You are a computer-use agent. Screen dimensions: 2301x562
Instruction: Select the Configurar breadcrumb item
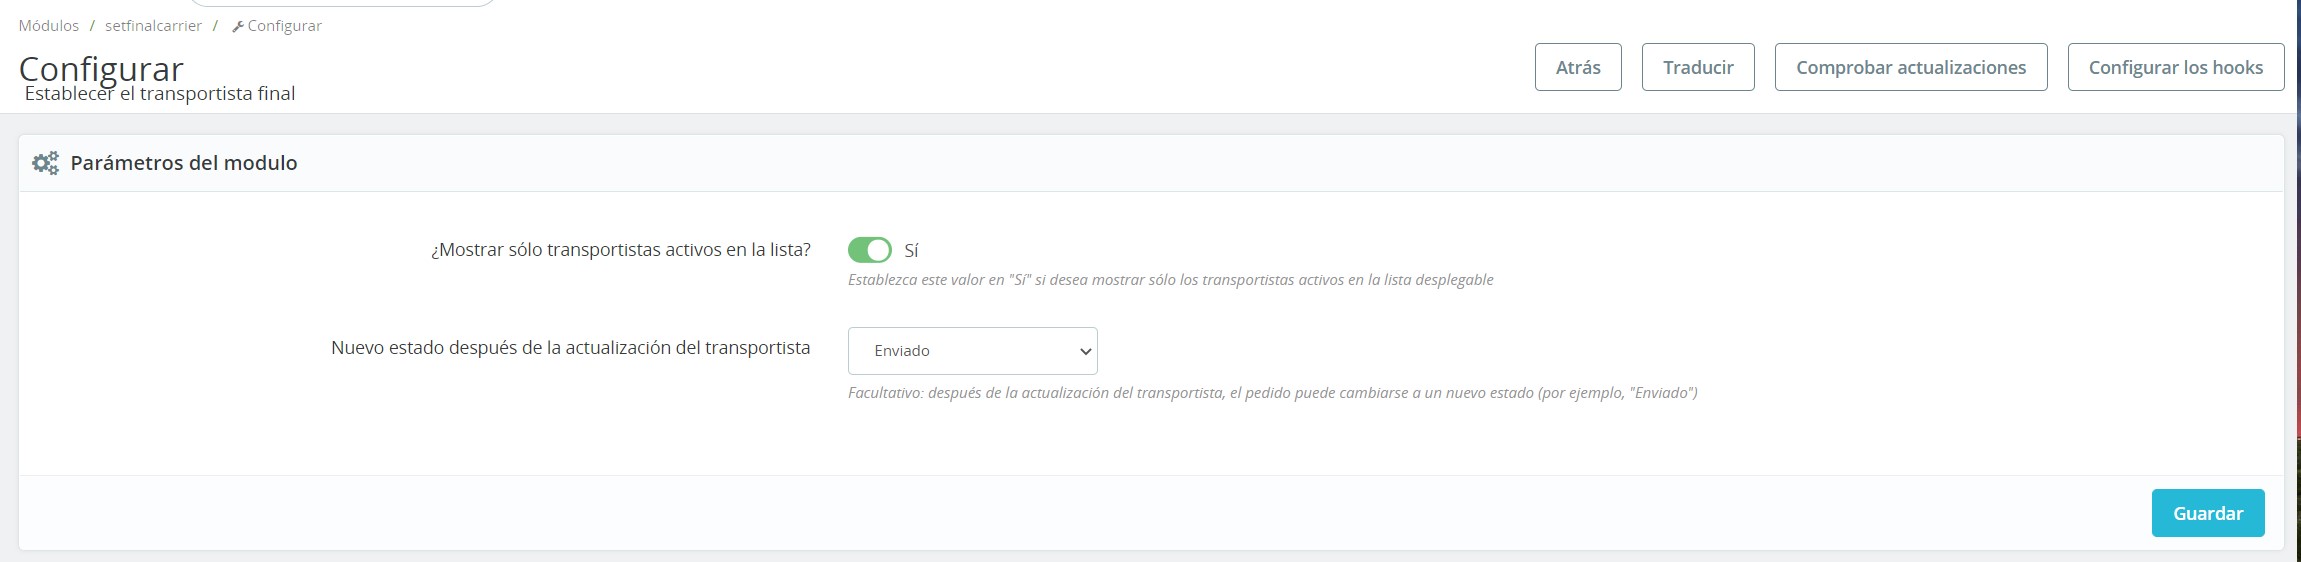(x=284, y=26)
